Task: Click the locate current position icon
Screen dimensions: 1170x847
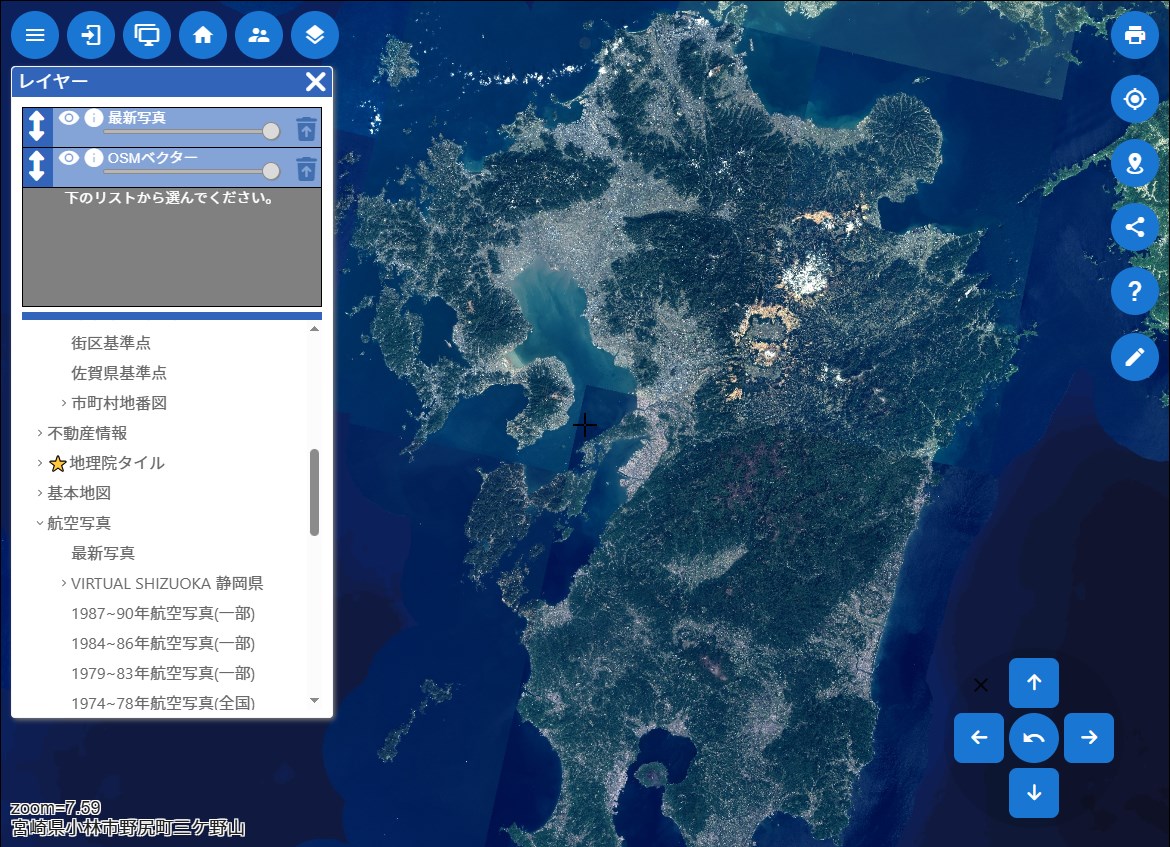Action: point(1135,99)
